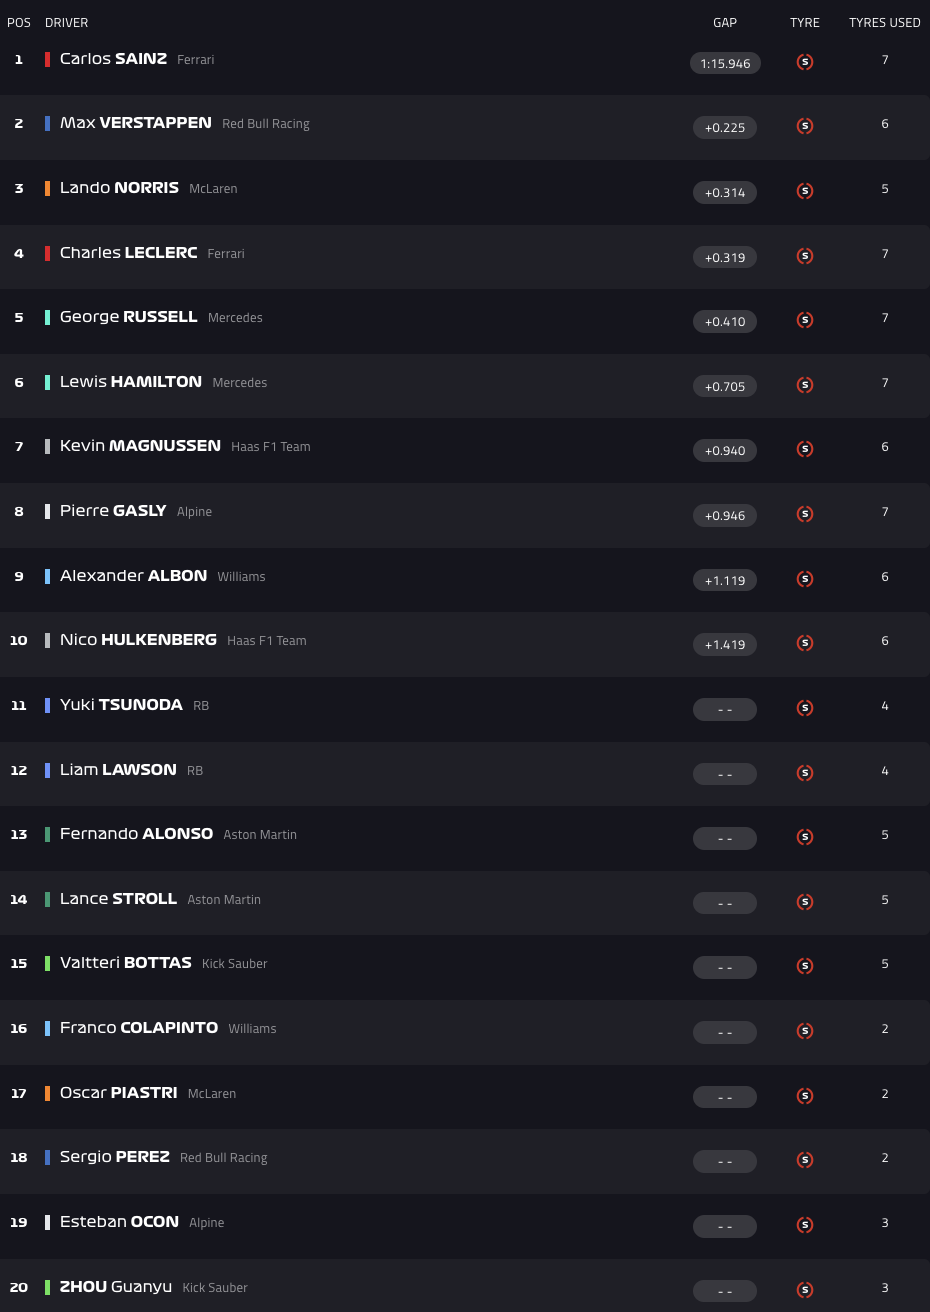Screen dimensions: 930x1312
Task: Click the orange McLaren color bar beside Lando Norris
Action: tap(47, 188)
